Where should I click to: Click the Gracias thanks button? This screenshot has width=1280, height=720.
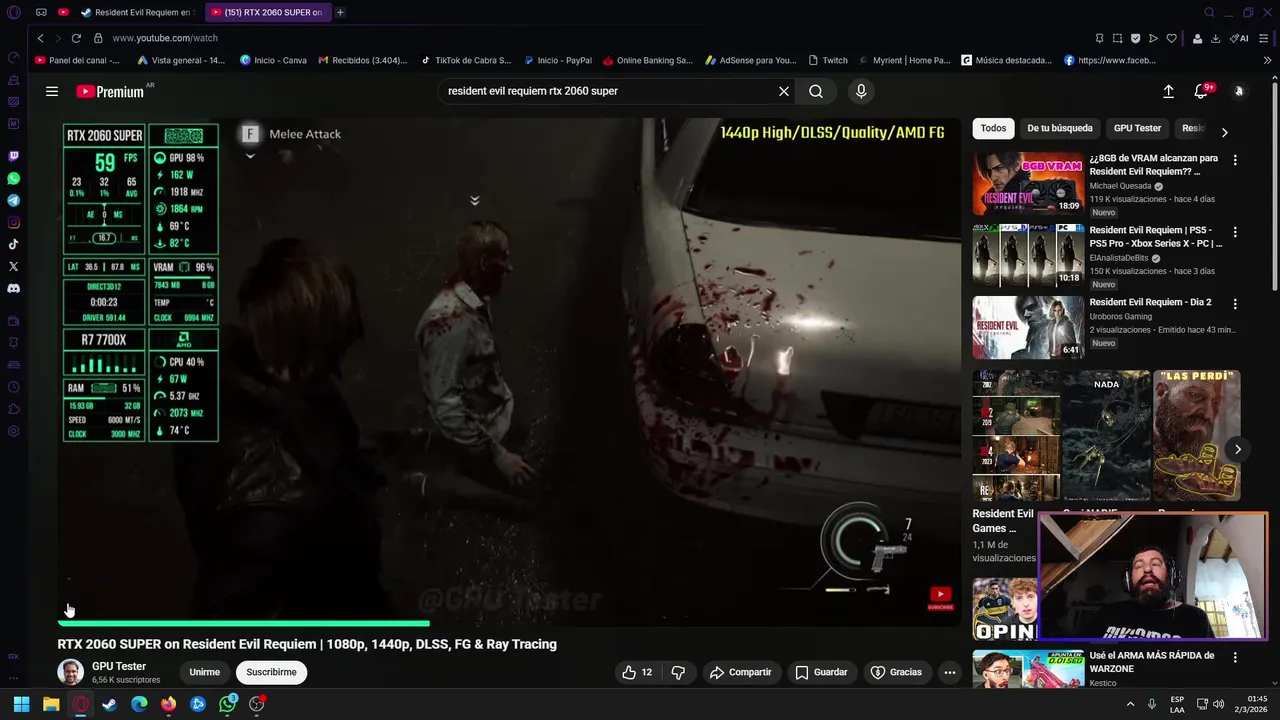tap(897, 672)
